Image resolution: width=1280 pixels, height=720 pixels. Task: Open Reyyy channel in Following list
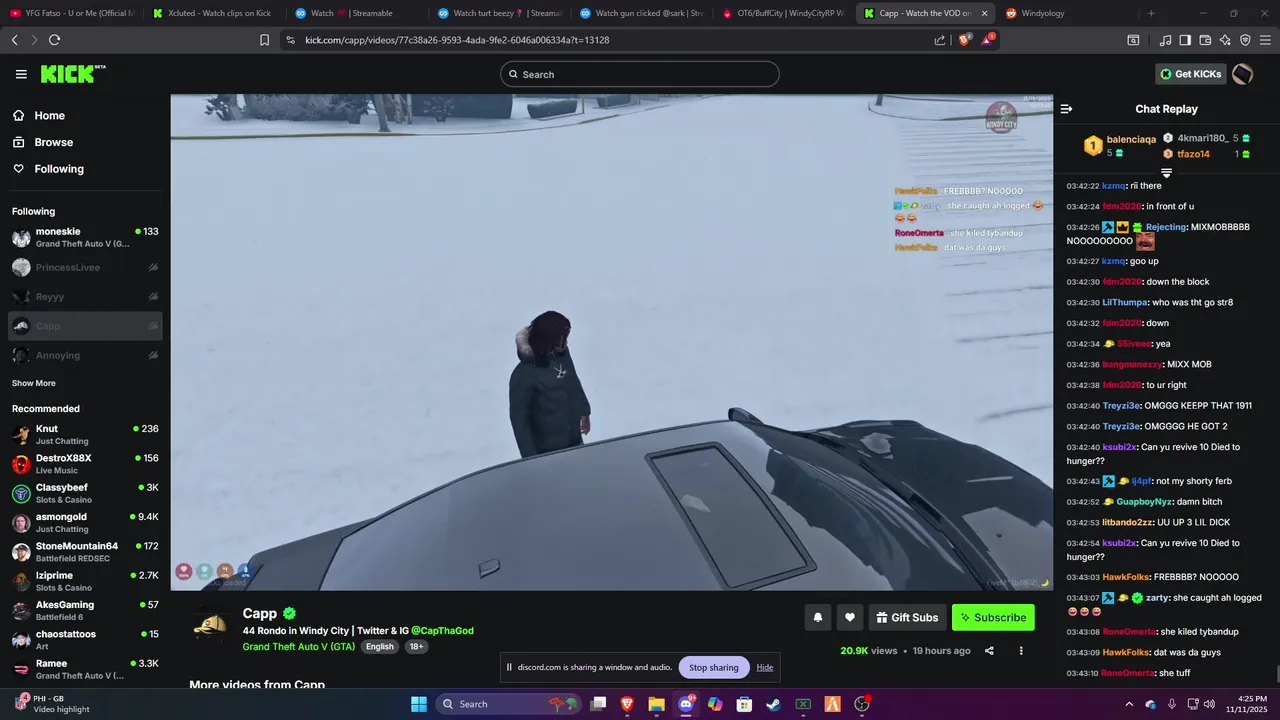[85, 297]
